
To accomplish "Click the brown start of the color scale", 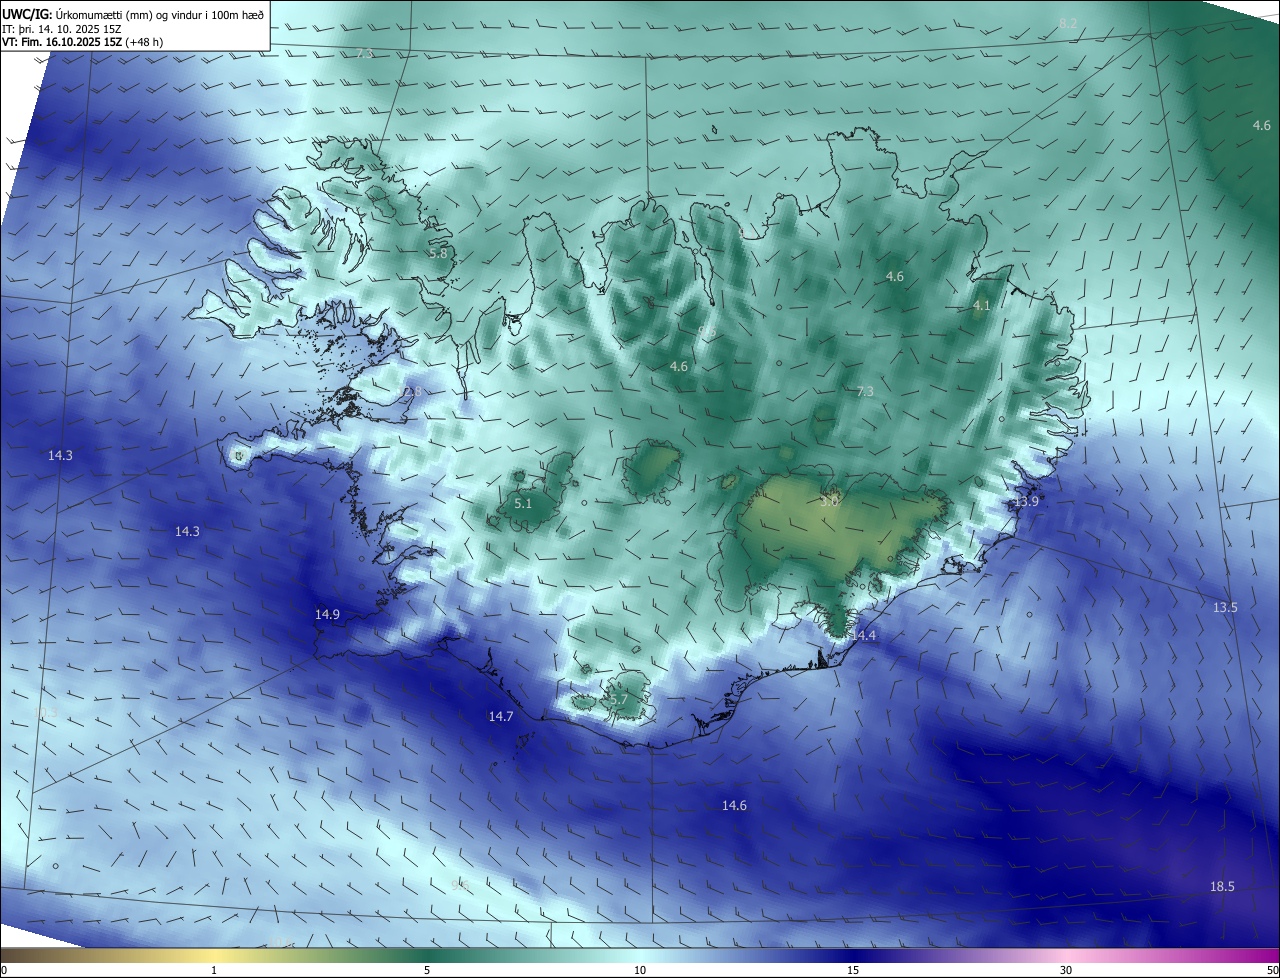I will click(x=20, y=955).
